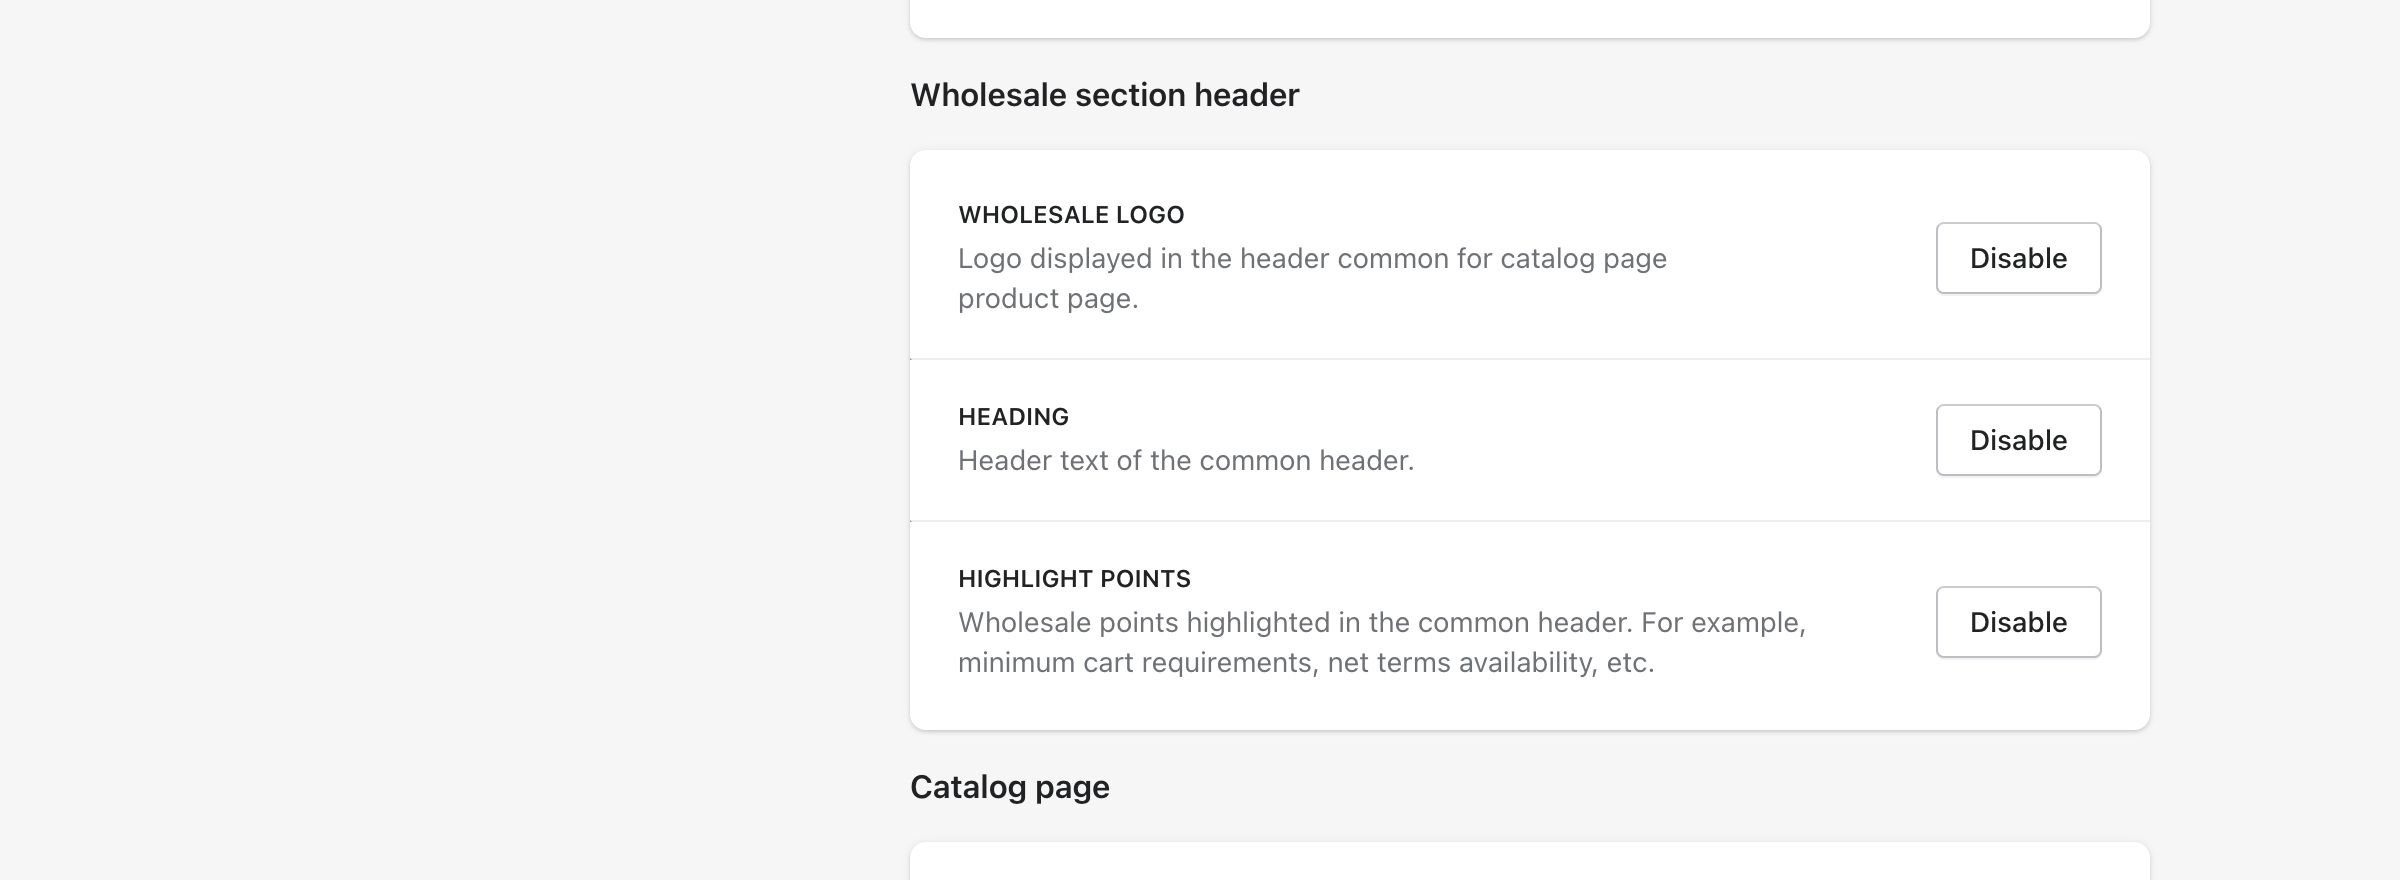Click the "minimum cart requirements" text line
Viewport: 2400px width, 880px height.
click(x=1306, y=663)
